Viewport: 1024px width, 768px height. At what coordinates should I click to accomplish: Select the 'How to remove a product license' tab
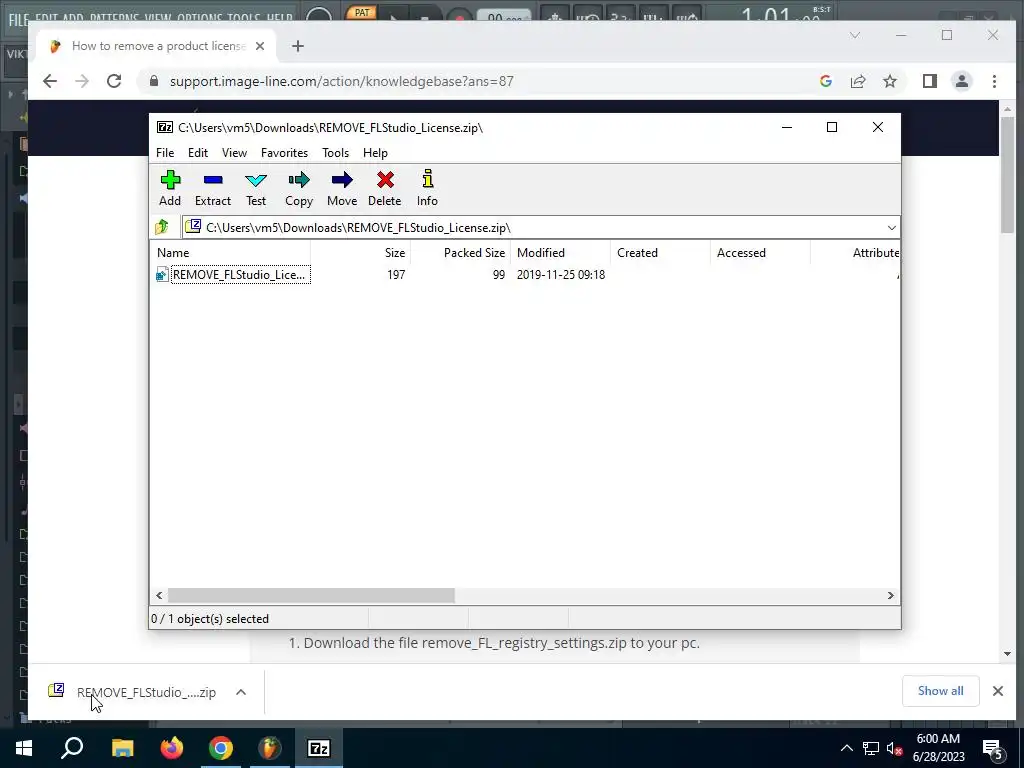(157, 46)
